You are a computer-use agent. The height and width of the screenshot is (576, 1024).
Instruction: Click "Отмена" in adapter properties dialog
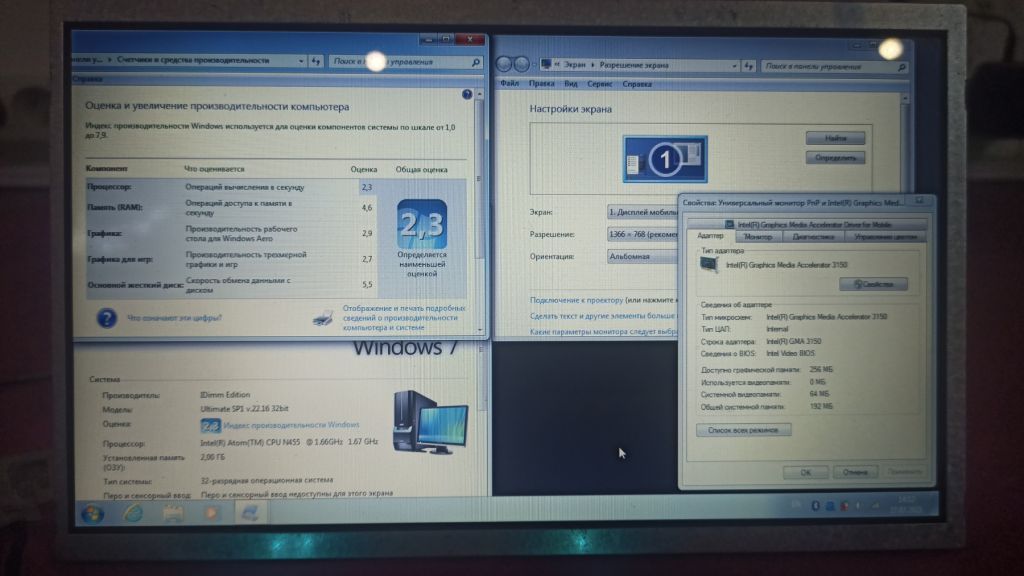855,472
